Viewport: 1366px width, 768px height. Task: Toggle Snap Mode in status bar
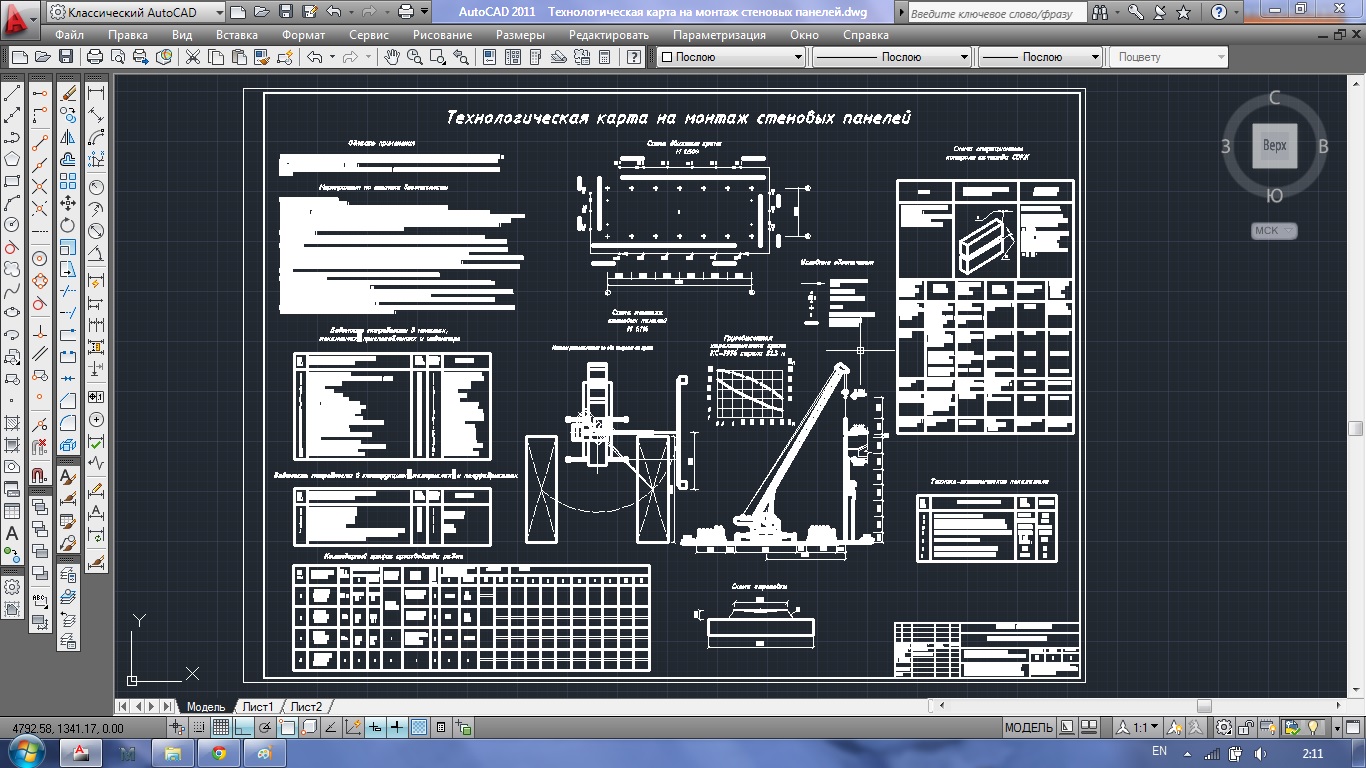coord(199,727)
